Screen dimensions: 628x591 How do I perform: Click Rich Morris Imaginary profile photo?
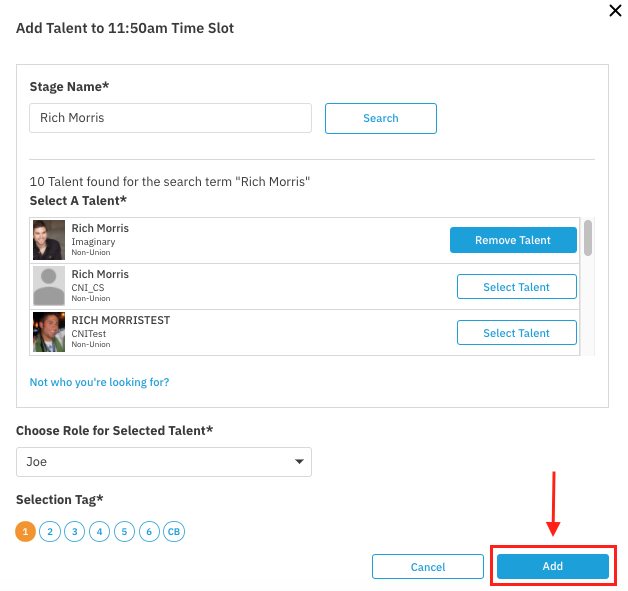pyautogui.click(x=48, y=240)
